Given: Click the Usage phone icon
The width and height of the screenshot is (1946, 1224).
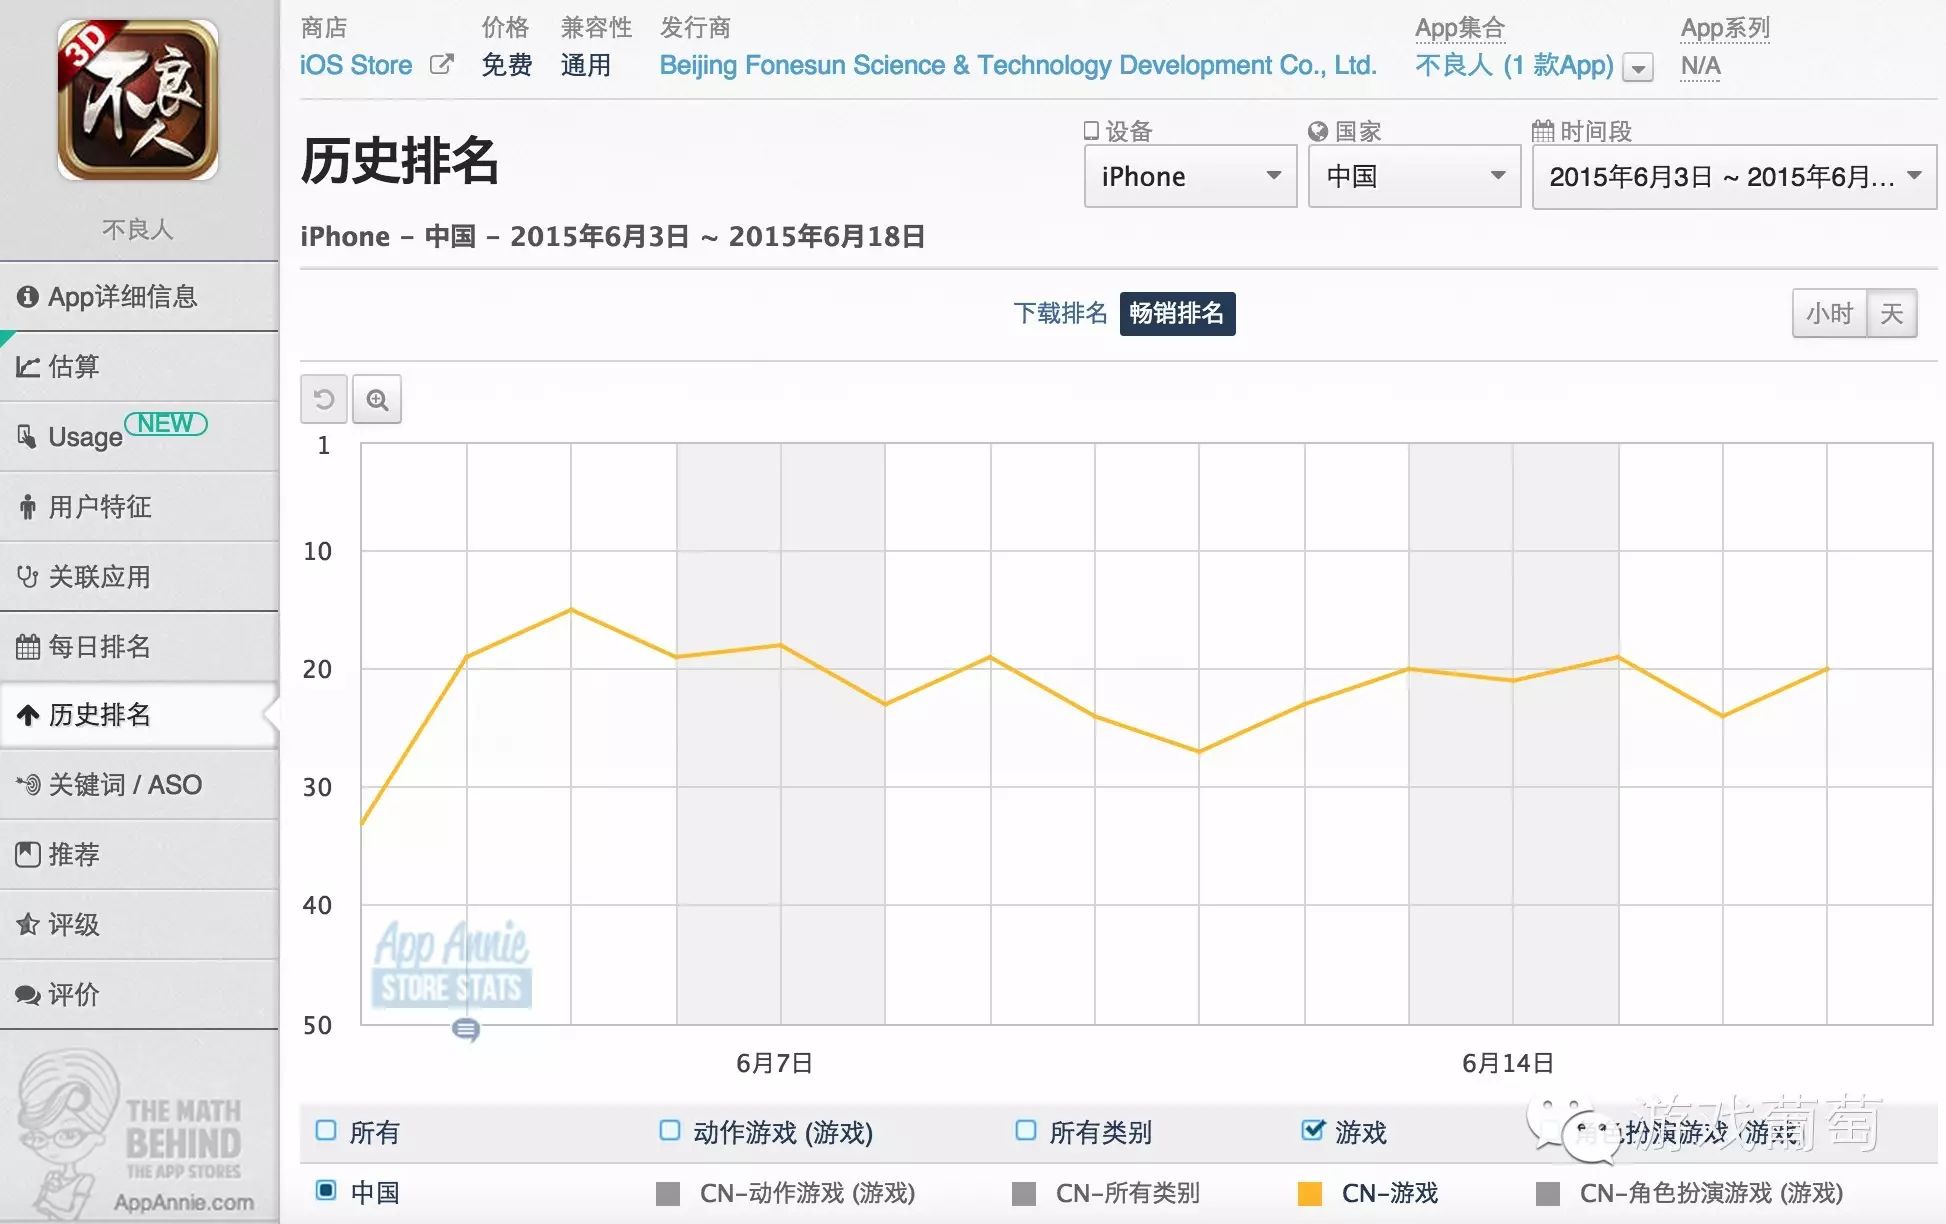Looking at the screenshot, I should tap(27, 436).
